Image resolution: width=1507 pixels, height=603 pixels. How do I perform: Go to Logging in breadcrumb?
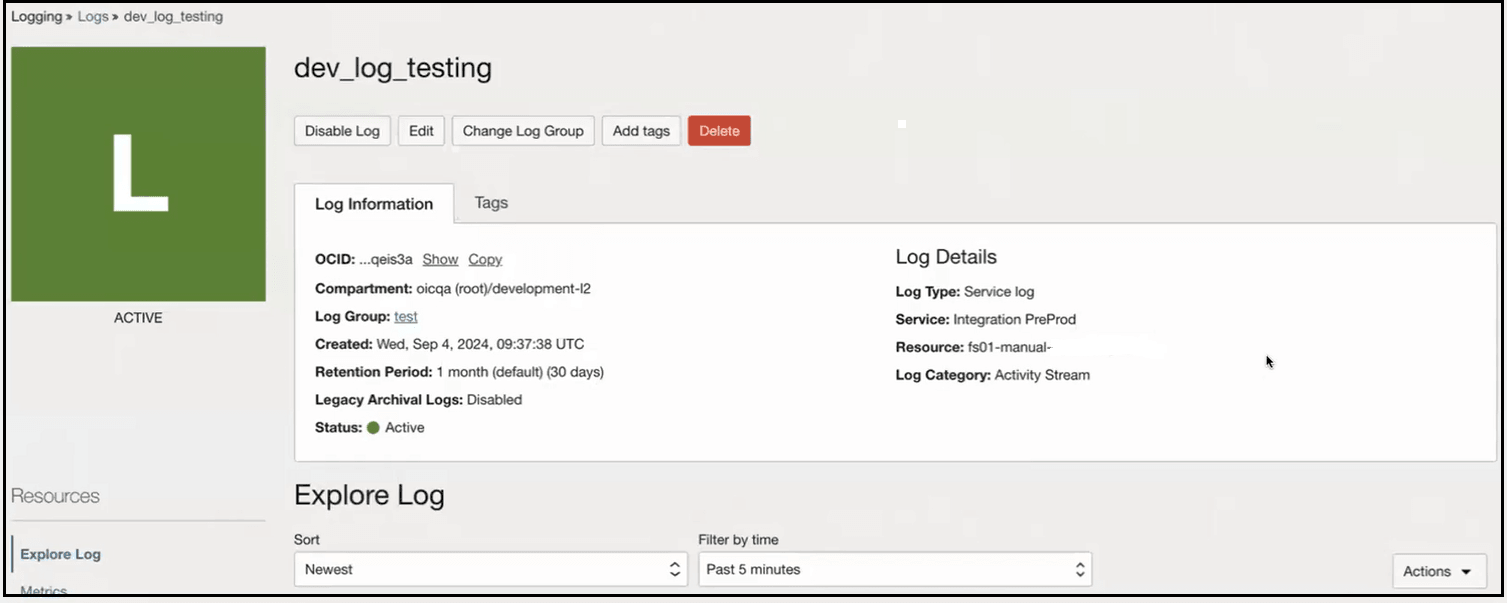(x=37, y=17)
